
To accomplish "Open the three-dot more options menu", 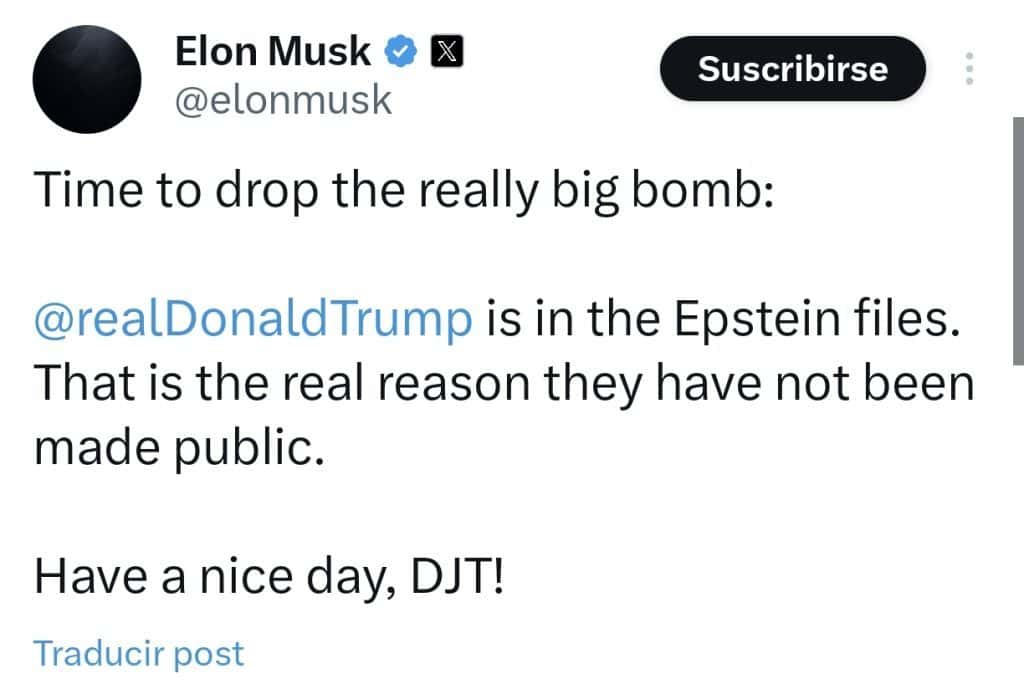I will coord(967,68).
